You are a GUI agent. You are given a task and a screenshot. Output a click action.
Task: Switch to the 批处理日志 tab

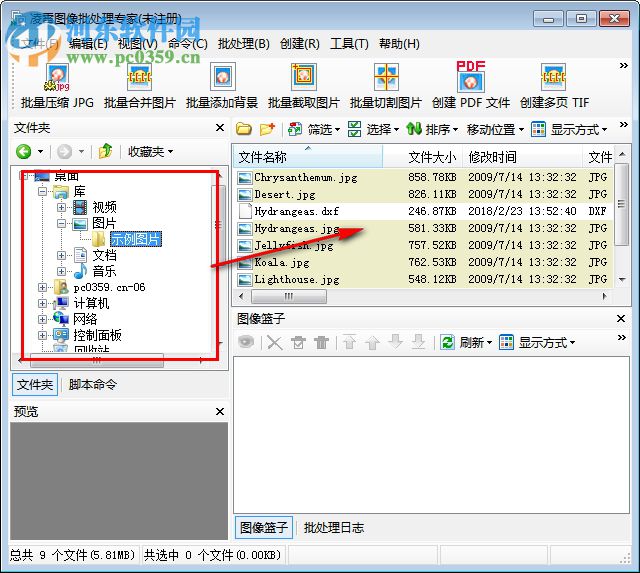coord(334,528)
